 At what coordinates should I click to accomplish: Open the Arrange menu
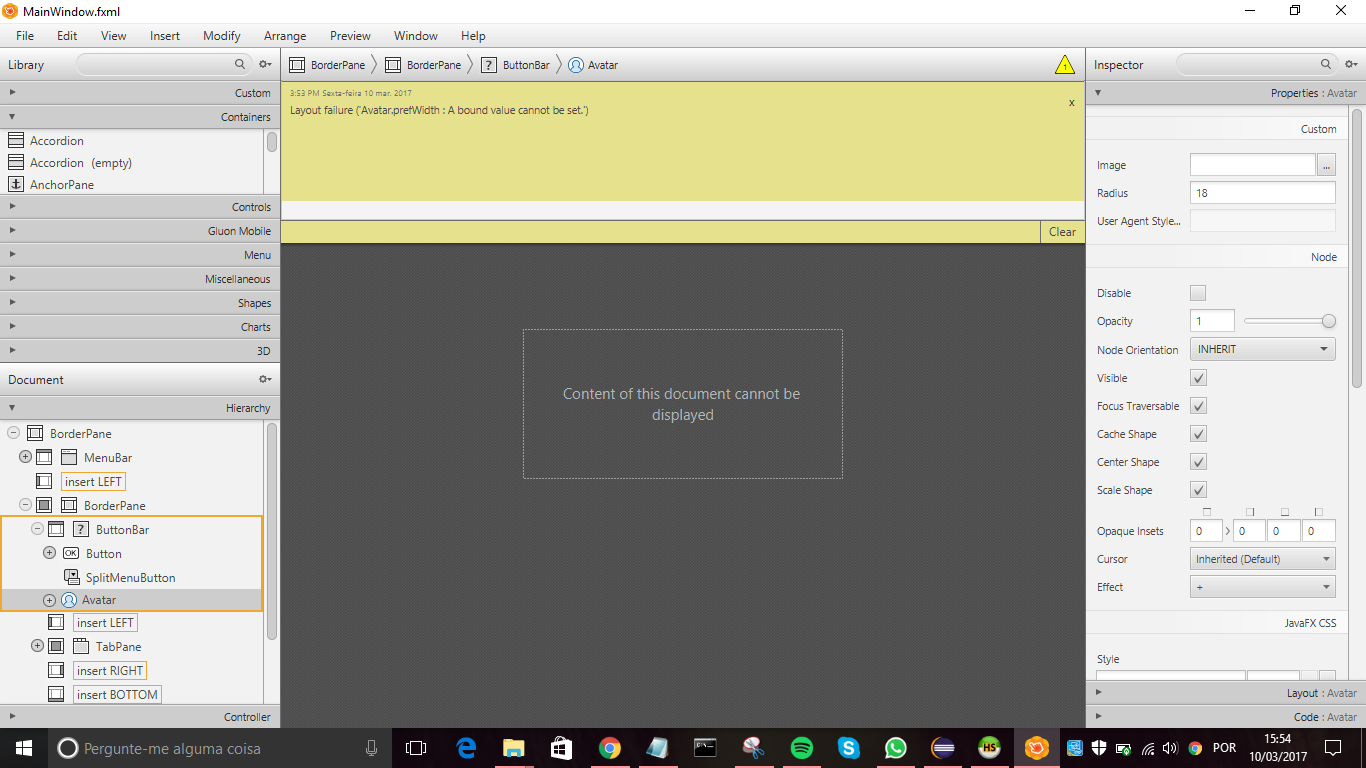pyautogui.click(x=285, y=36)
